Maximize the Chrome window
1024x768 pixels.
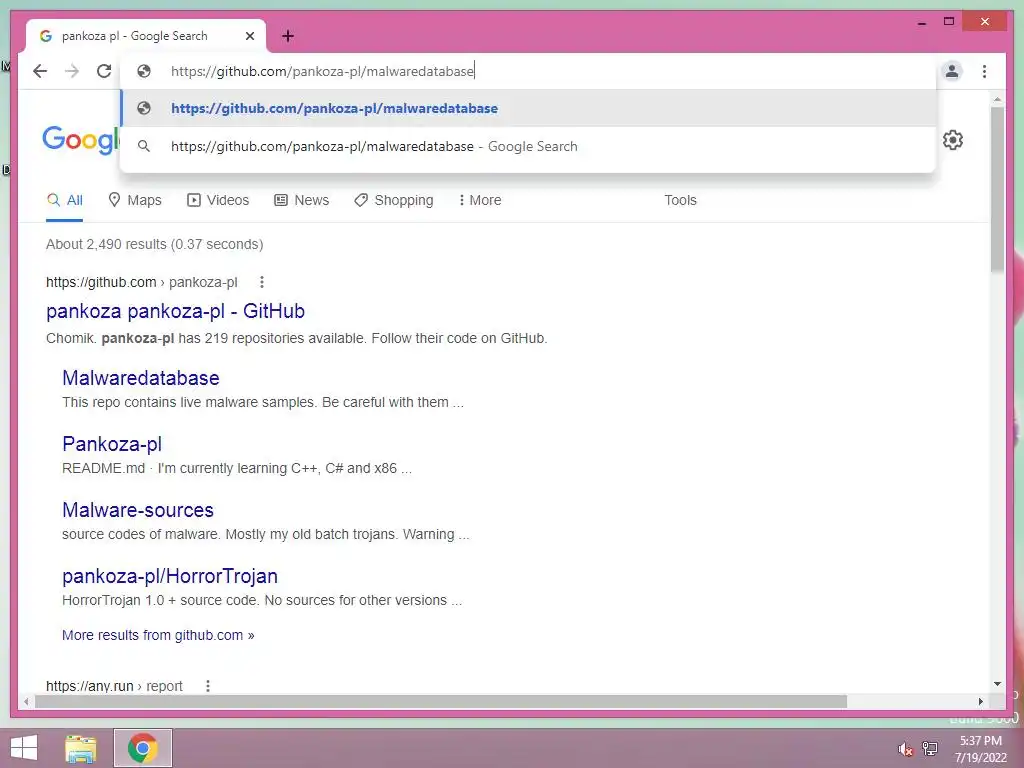click(x=949, y=22)
